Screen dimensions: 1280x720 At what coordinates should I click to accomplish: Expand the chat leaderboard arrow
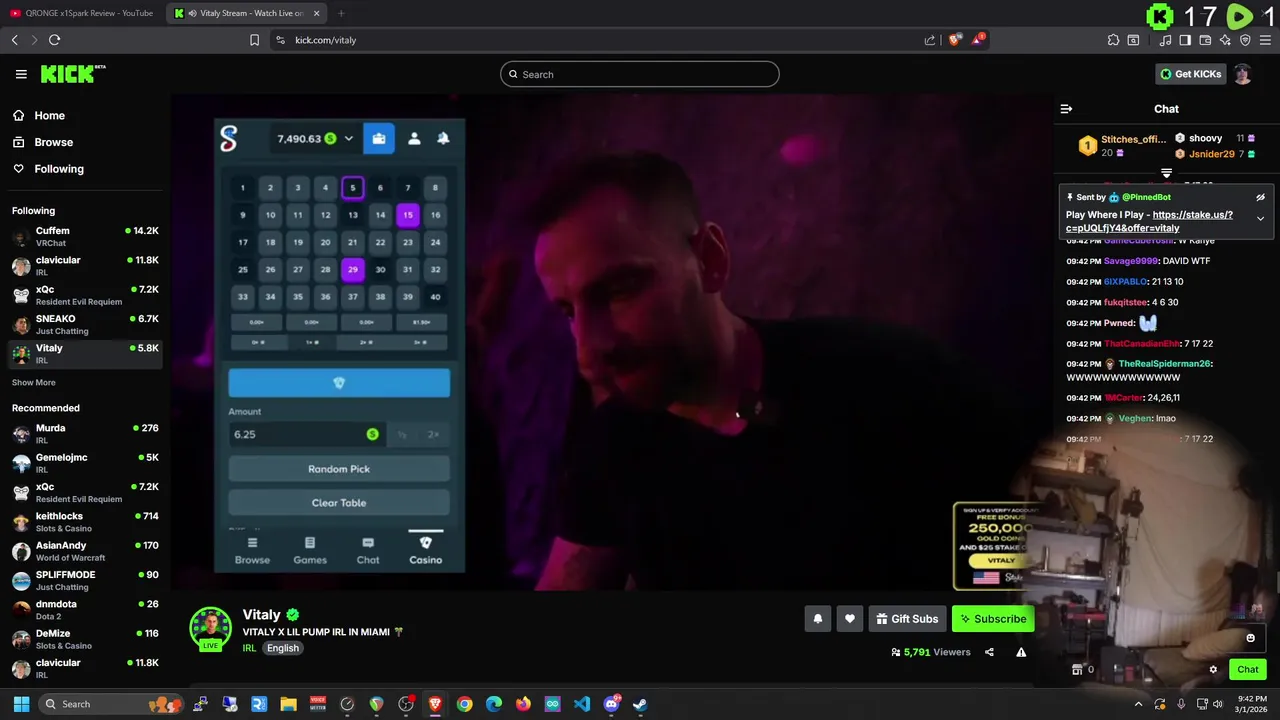(1166, 174)
